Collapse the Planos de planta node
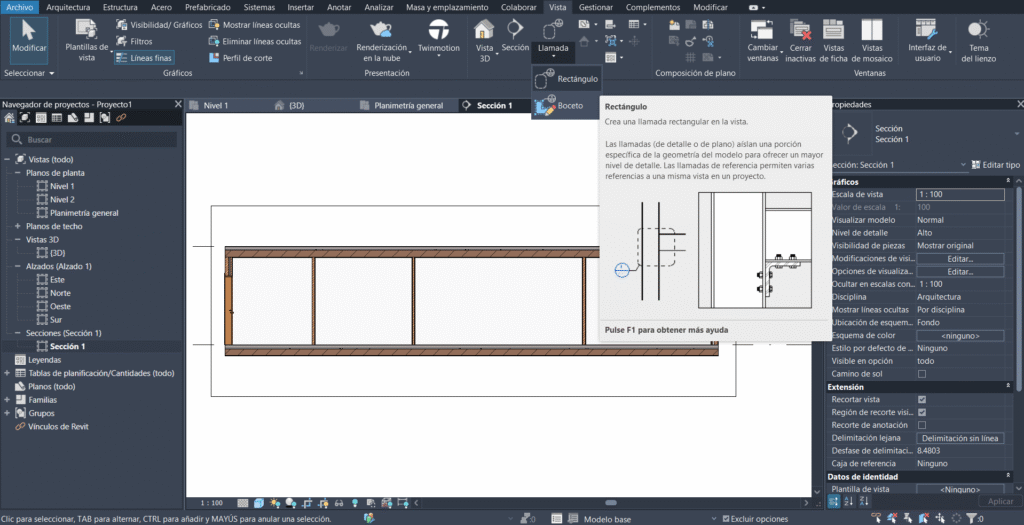The width and height of the screenshot is (1024, 525). click(x=18, y=173)
